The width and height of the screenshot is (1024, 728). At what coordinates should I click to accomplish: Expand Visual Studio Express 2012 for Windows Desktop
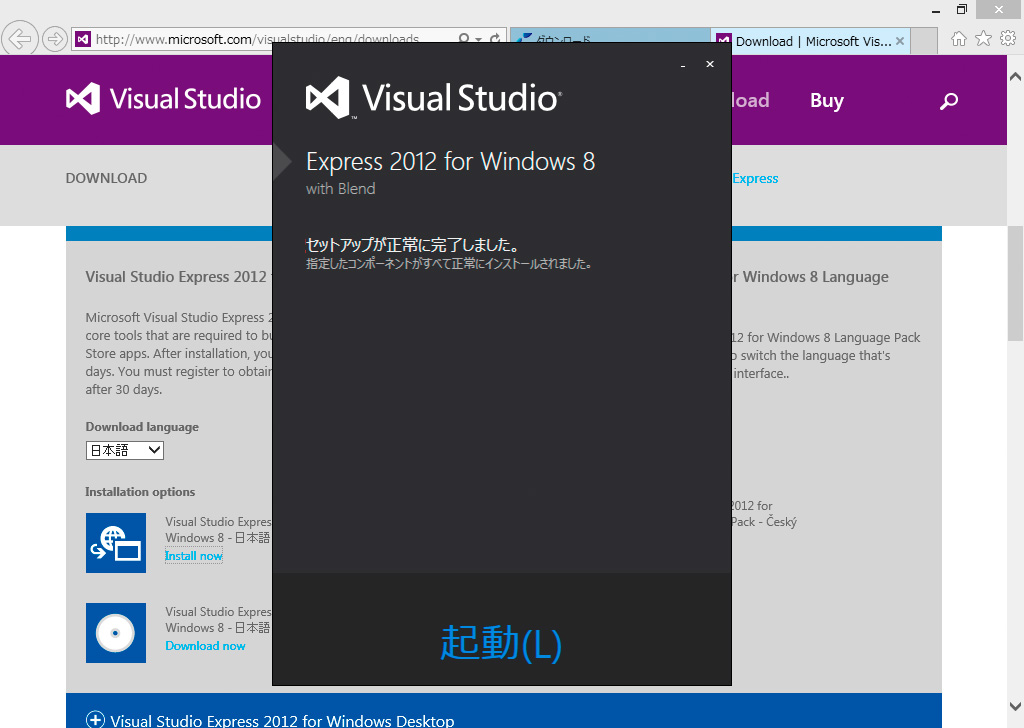(95, 720)
